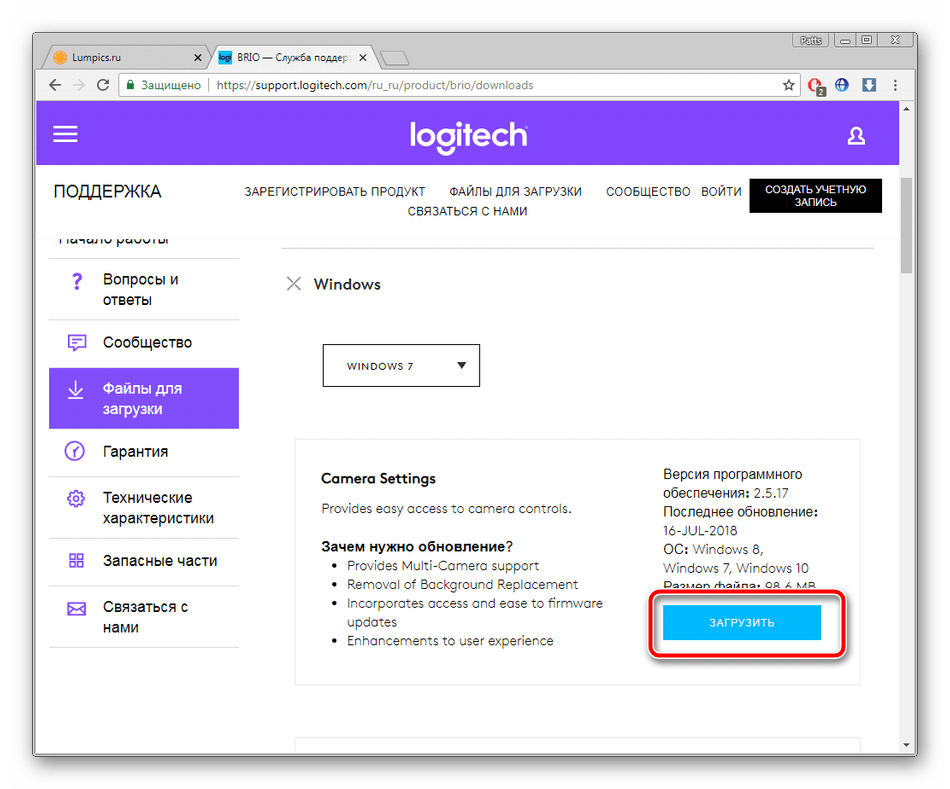Close the BRIO support tab
The height and width of the screenshot is (789, 950).
tap(362, 58)
